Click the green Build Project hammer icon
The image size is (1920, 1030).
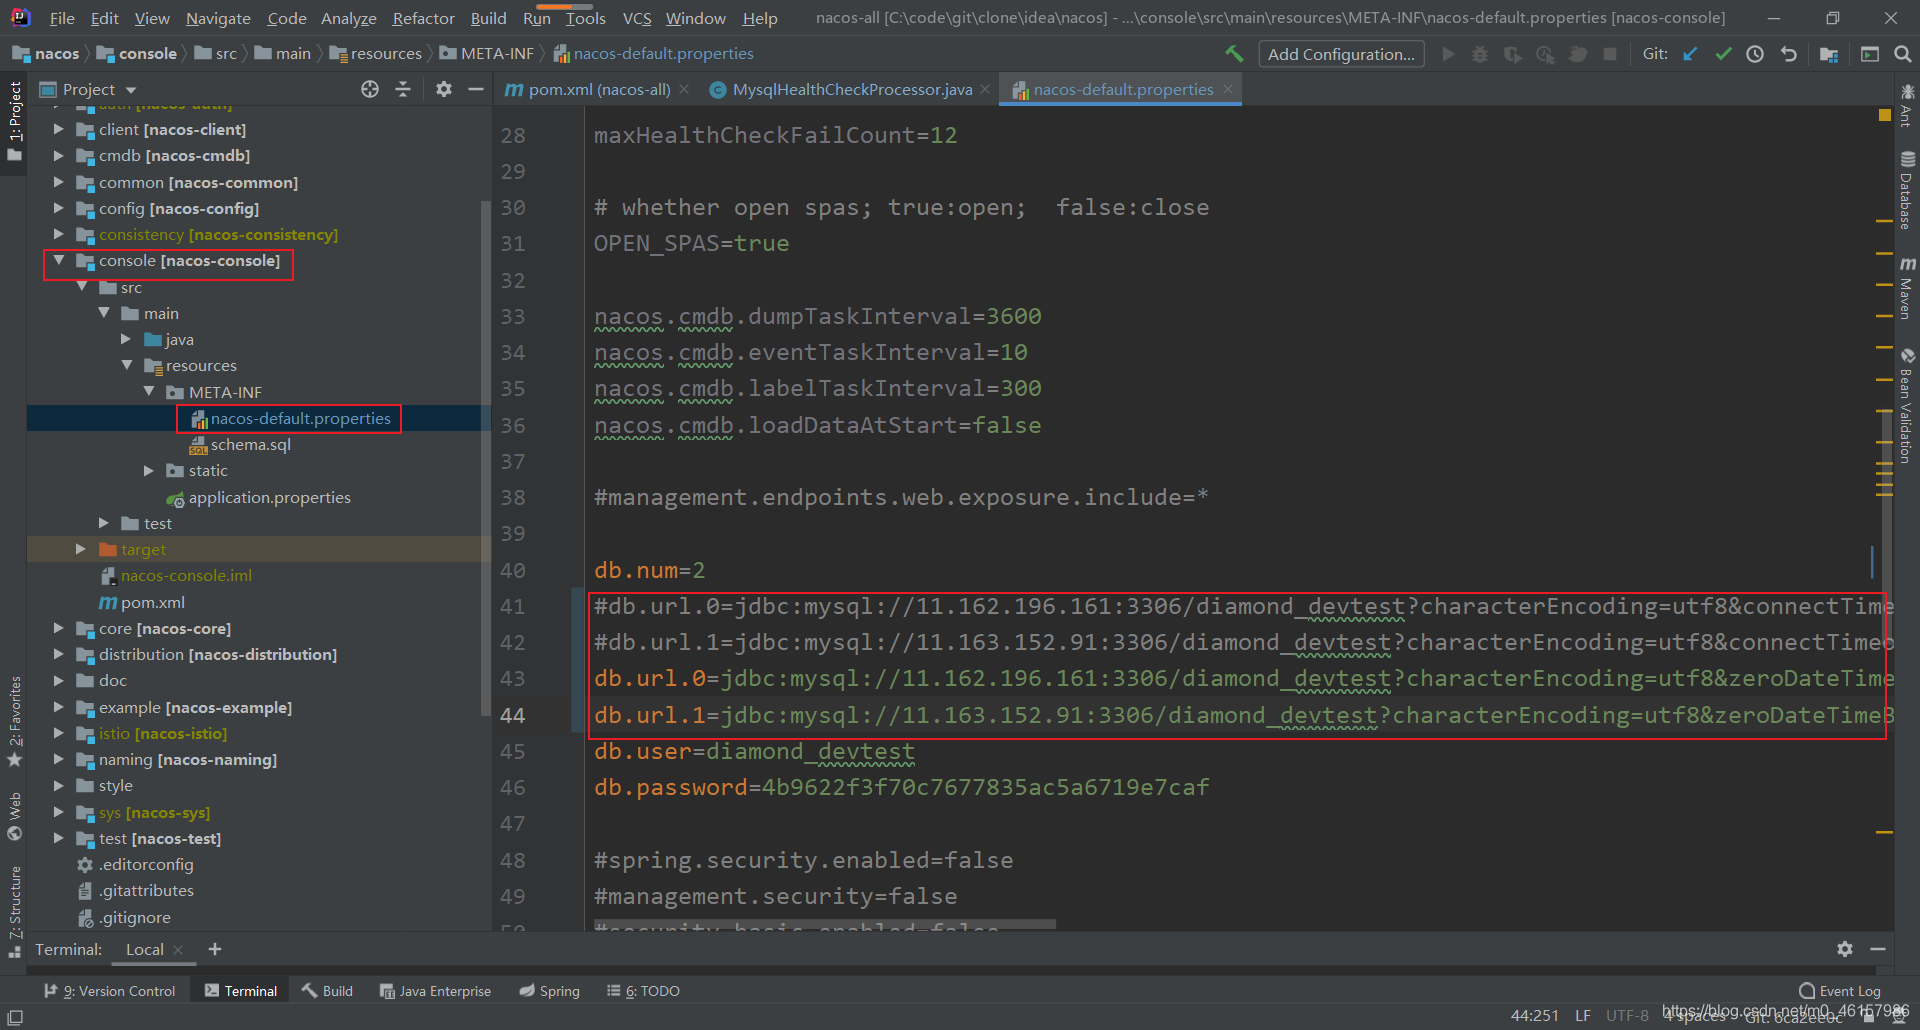click(x=1234, y=54)
